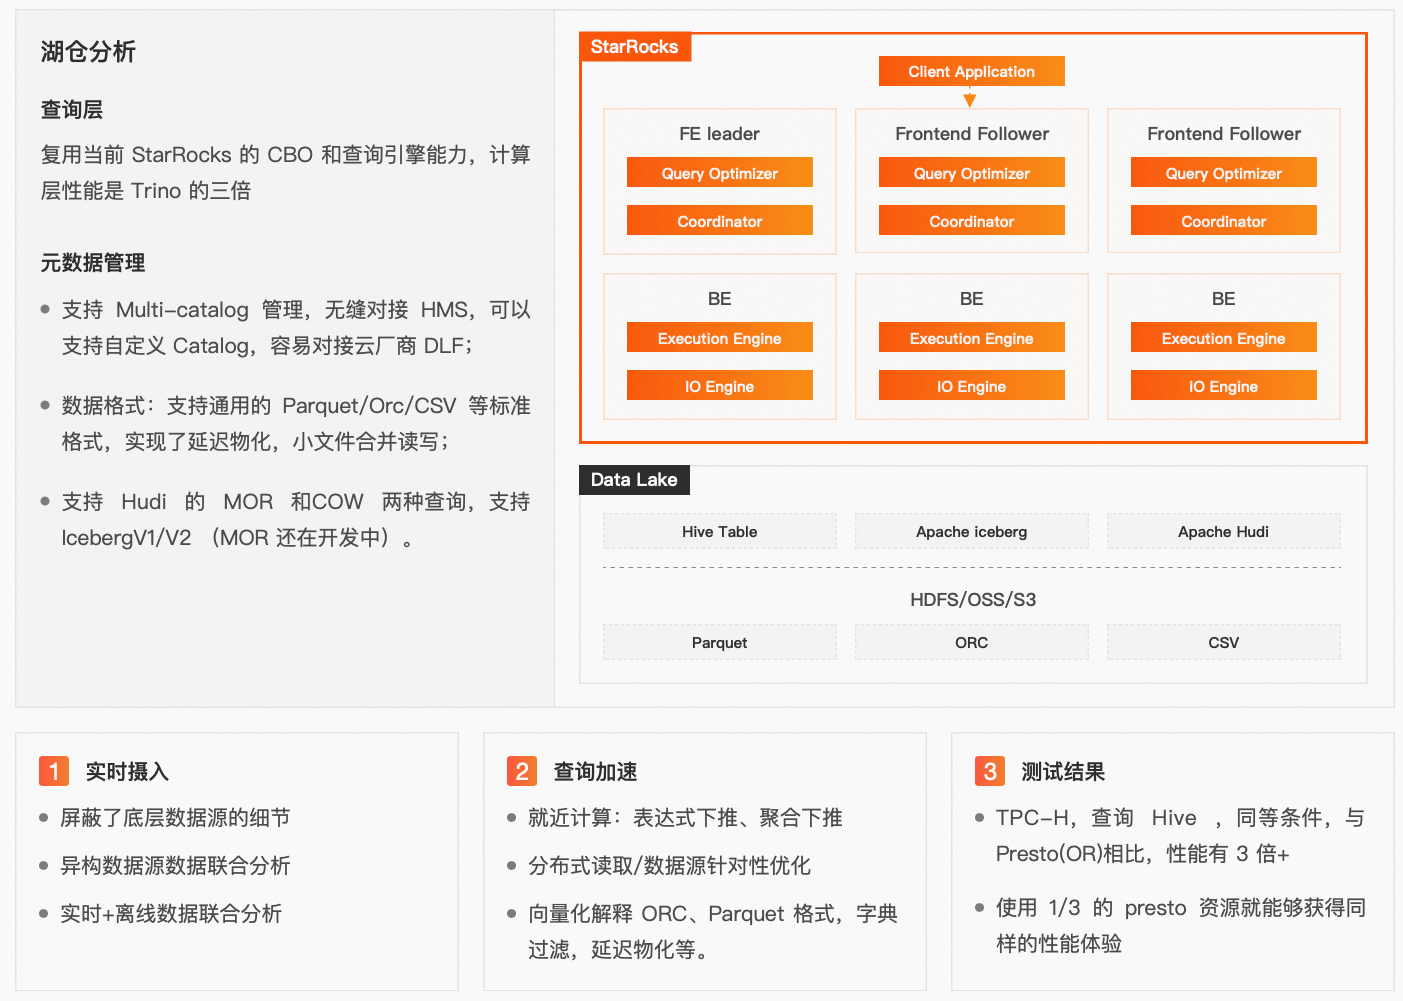Select the black Data Lake label tag
The image size is (1403, 1001).
[x=634, y=480]
